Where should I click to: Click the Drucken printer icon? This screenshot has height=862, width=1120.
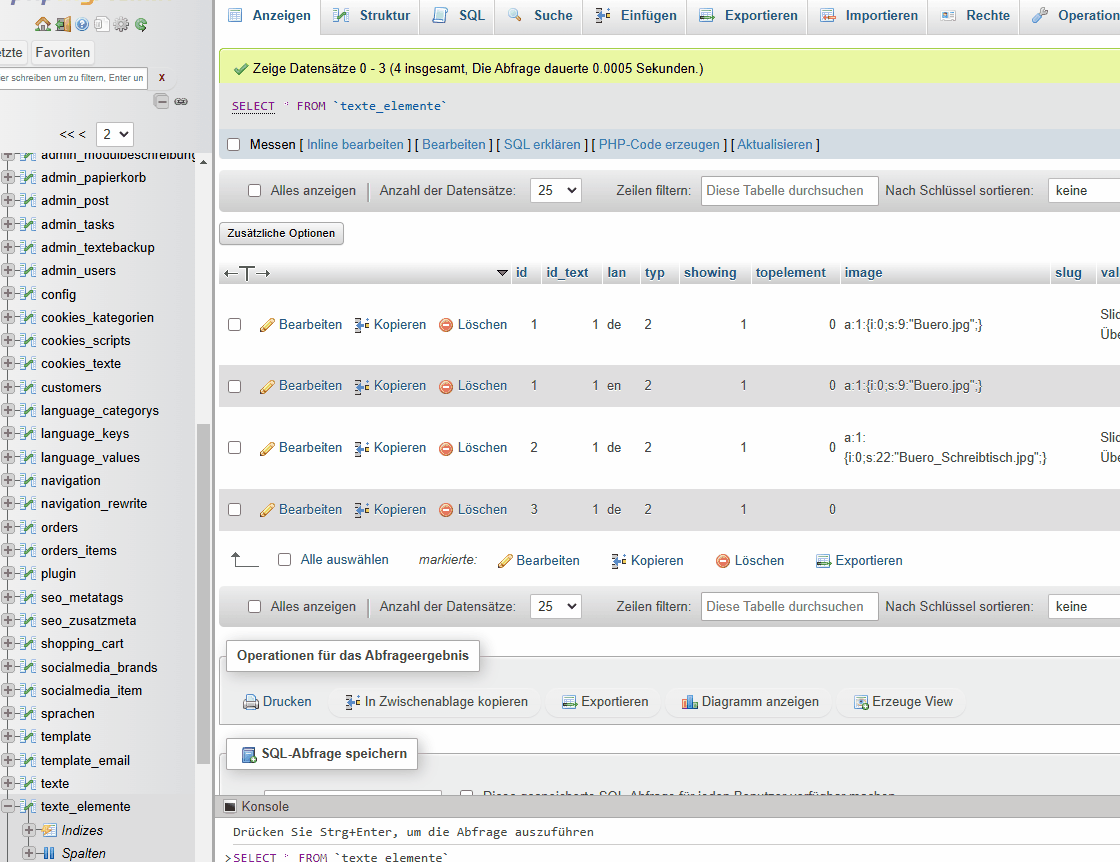[x=251, y=702]
